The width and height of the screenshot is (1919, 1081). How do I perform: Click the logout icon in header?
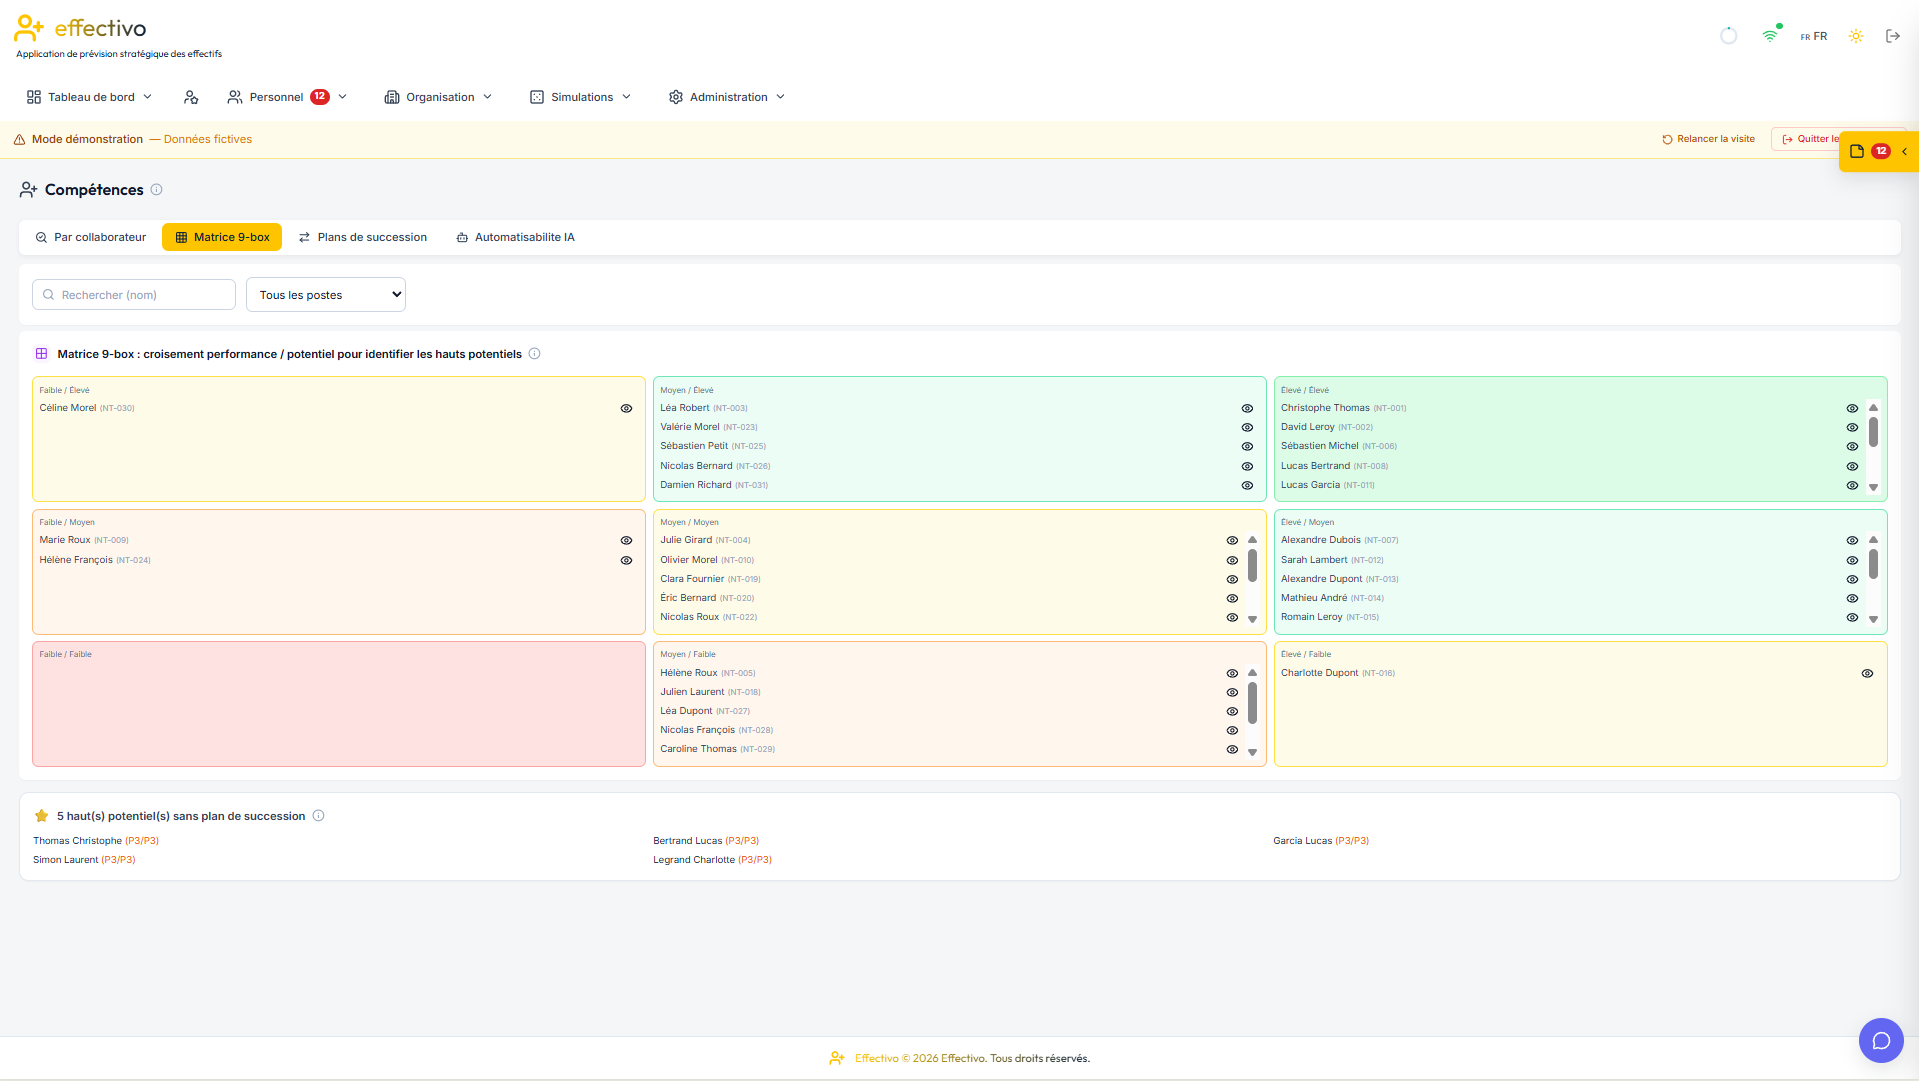tap(1893, 36)
